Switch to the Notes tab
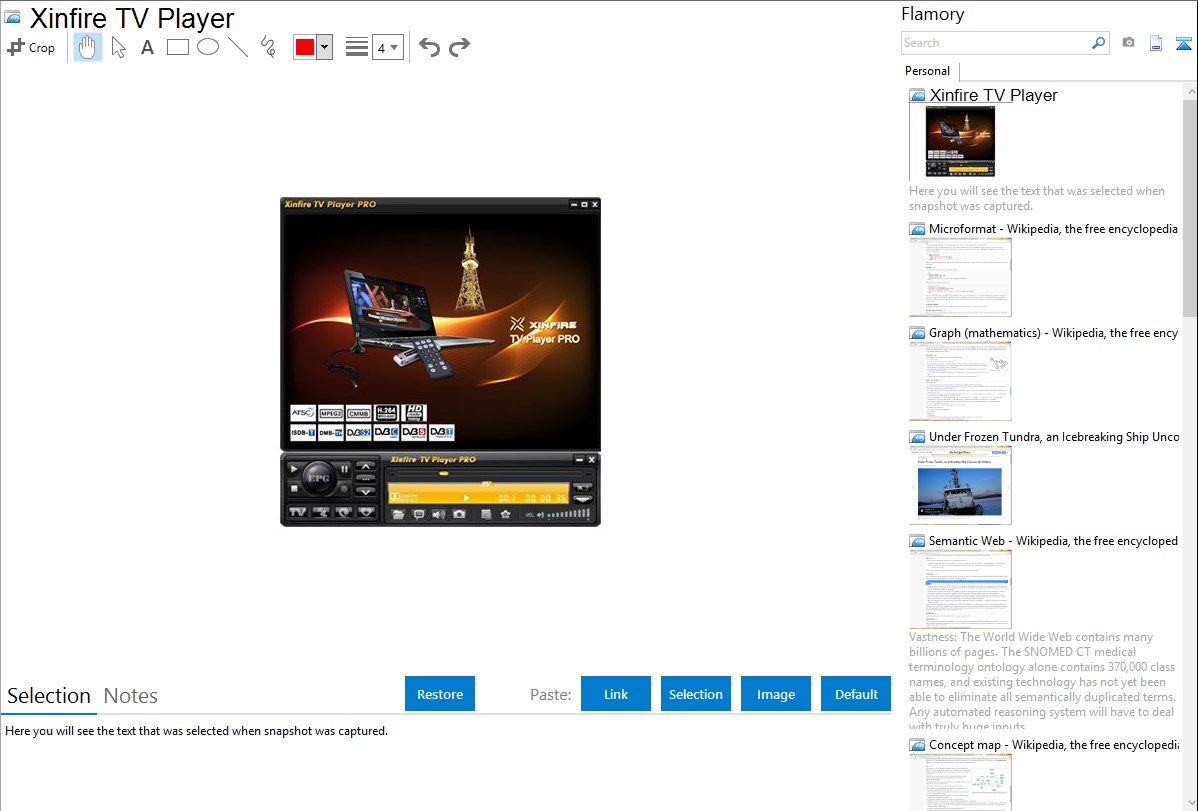Image resolution: width=1198 pixels, height=811 pixels. (x=131, y=696)
